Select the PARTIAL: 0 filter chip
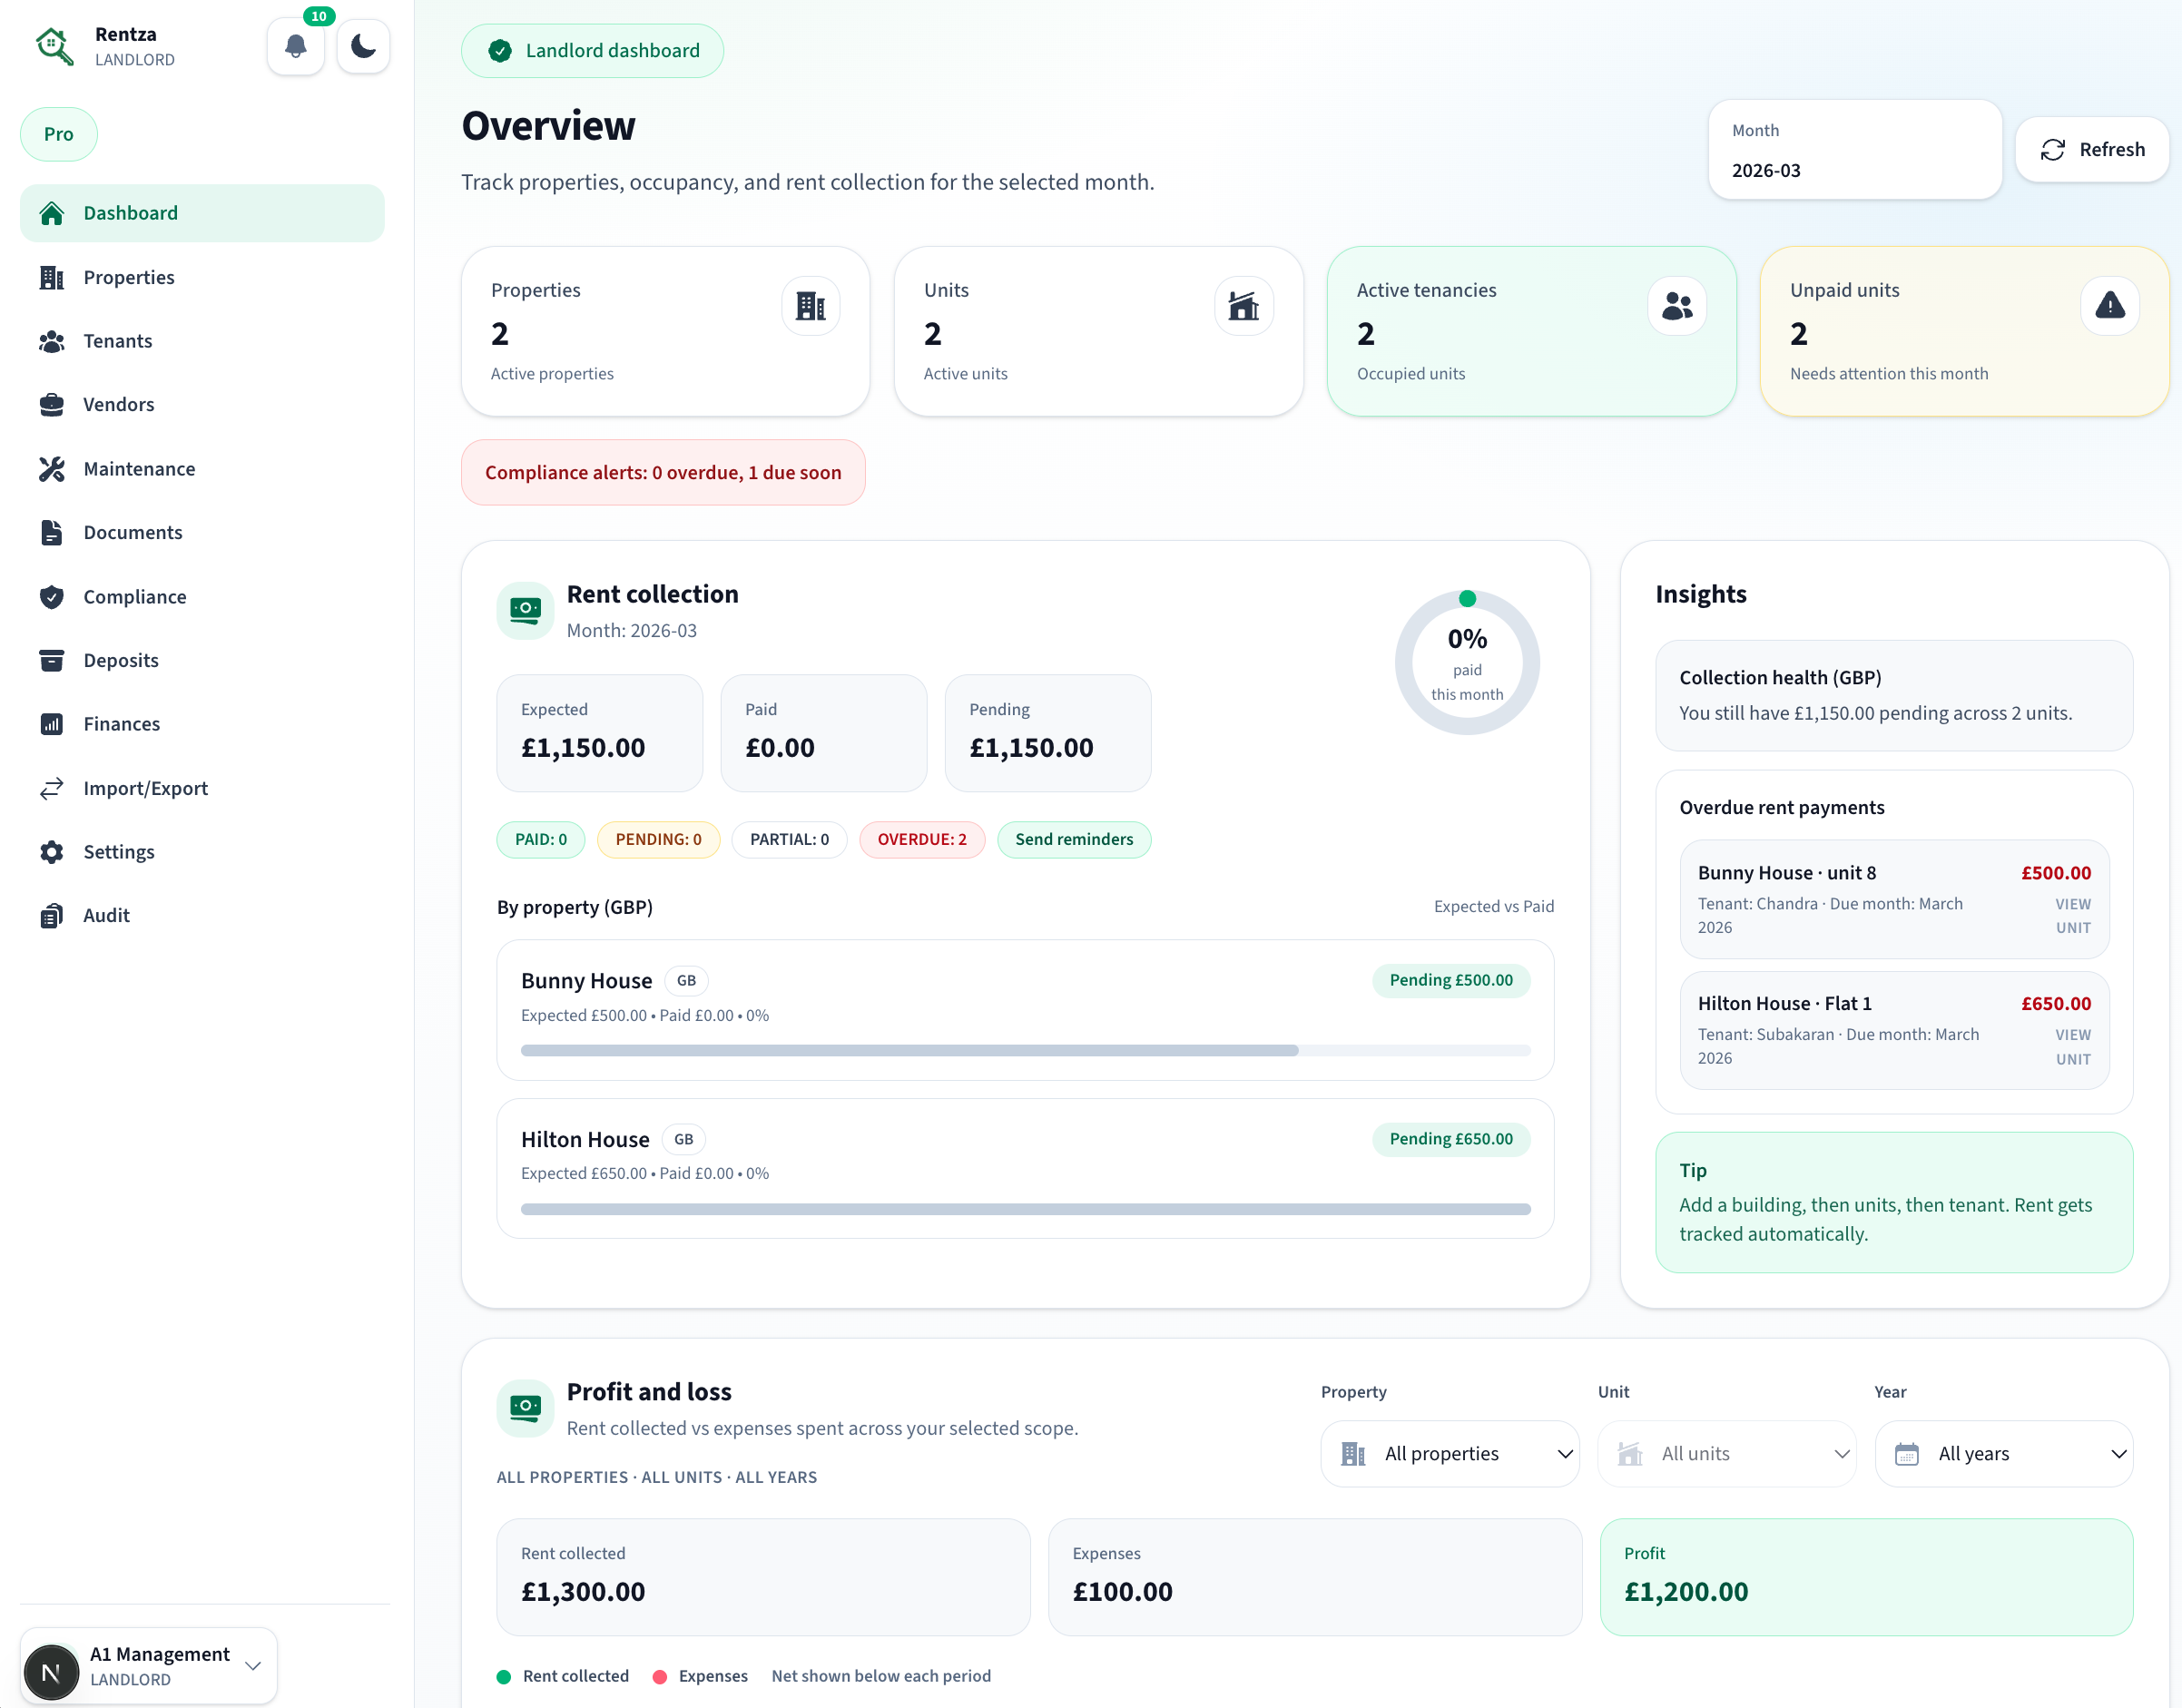The width and height of the screenshot is (2182, 1708). (789, 839)
